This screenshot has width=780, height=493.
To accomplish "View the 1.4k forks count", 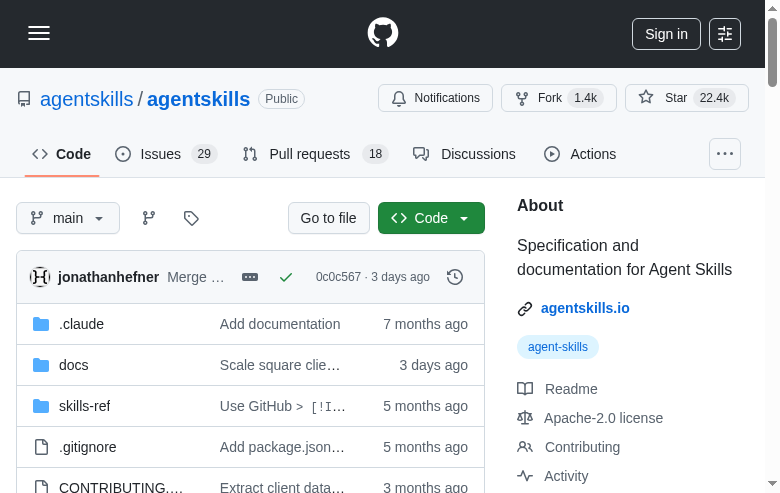I will point(585,98).
